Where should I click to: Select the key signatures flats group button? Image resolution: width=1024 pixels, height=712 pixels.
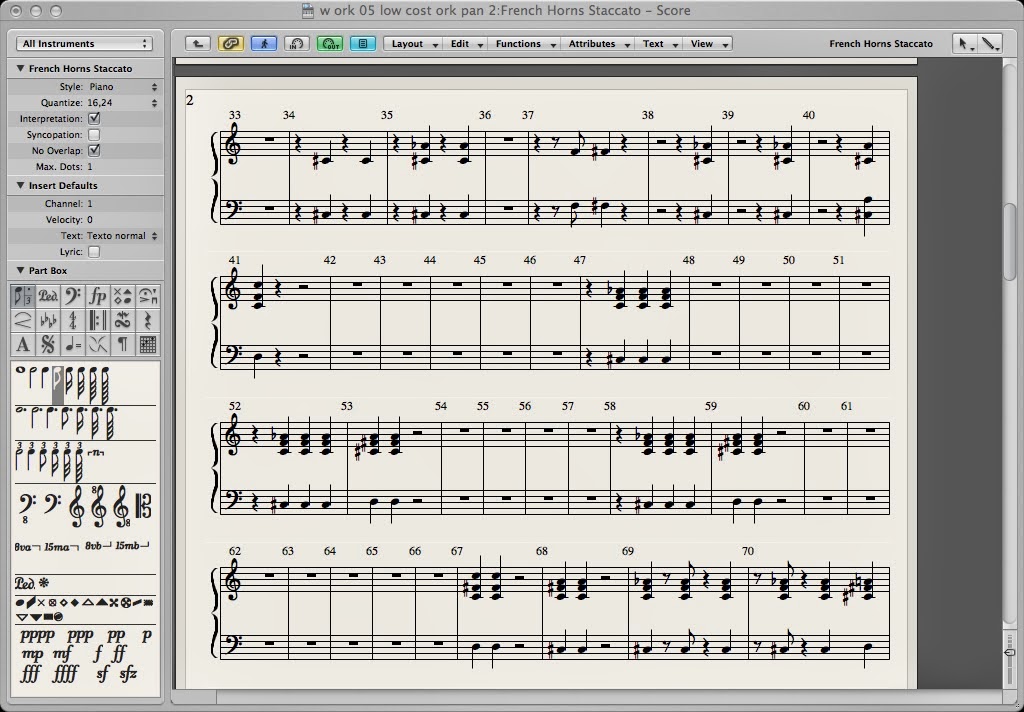48,321
